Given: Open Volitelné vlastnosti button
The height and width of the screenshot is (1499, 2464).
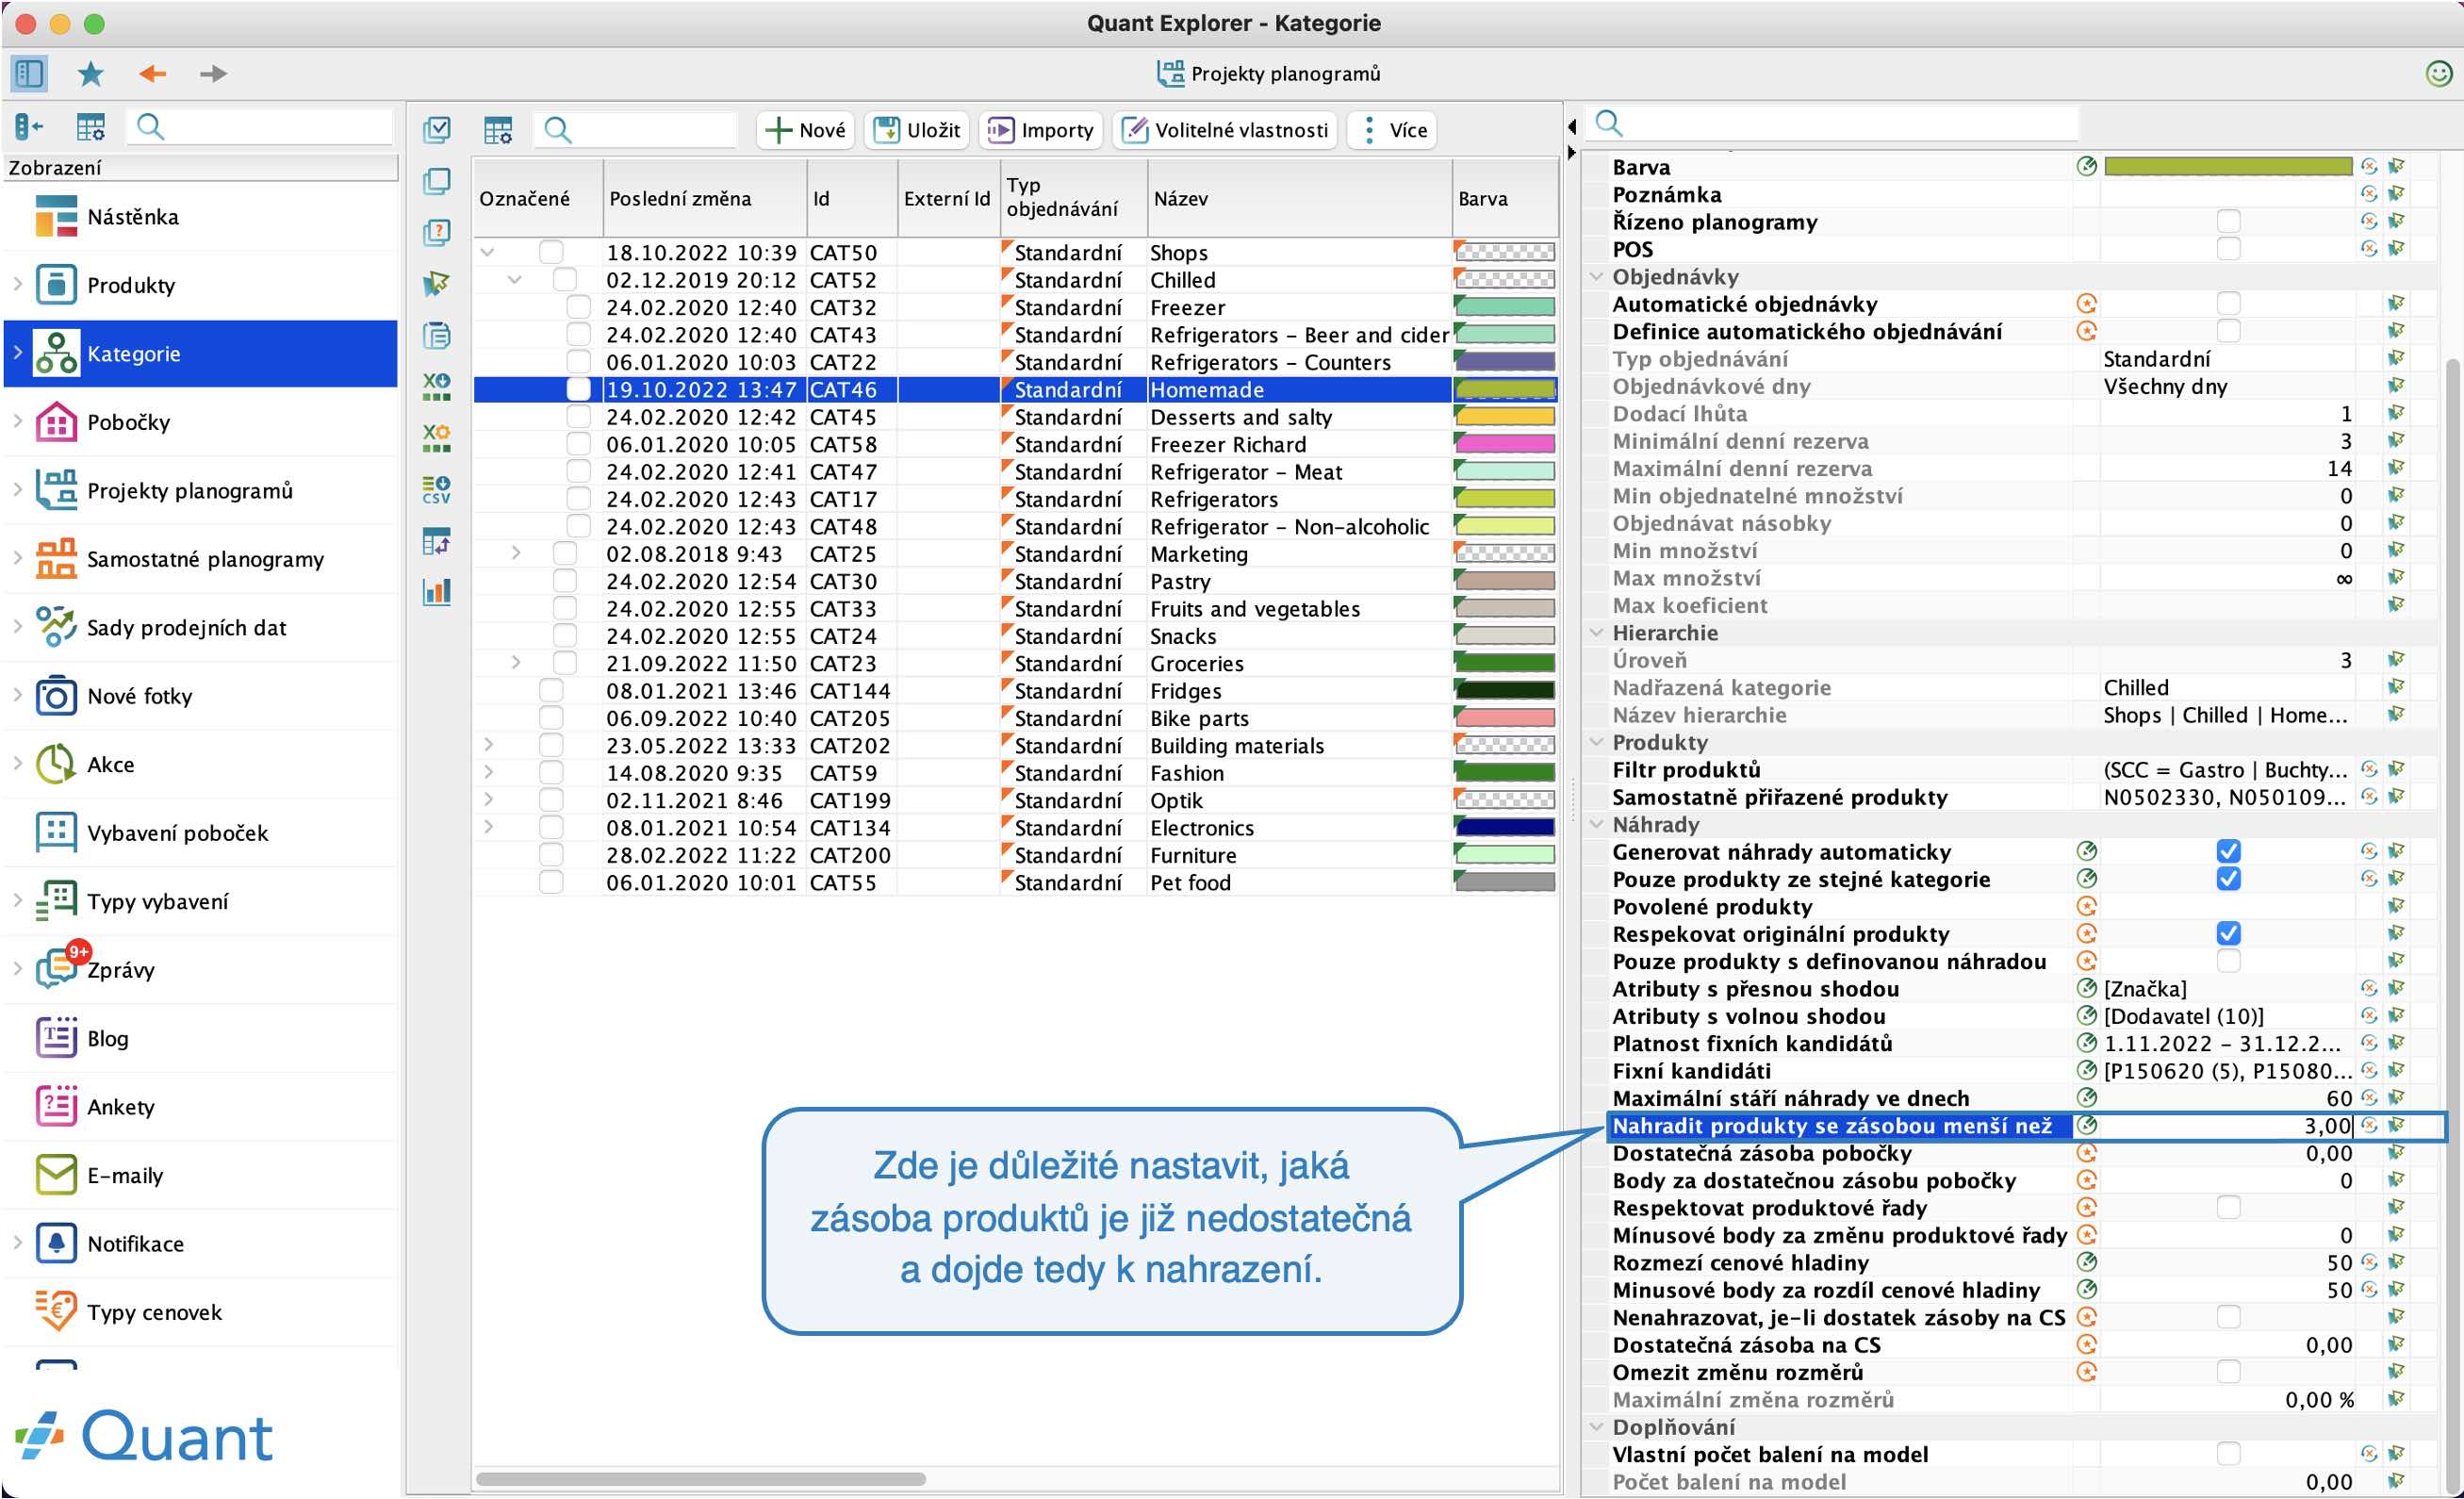Looking at the screenshot, I should point(1225,130).
